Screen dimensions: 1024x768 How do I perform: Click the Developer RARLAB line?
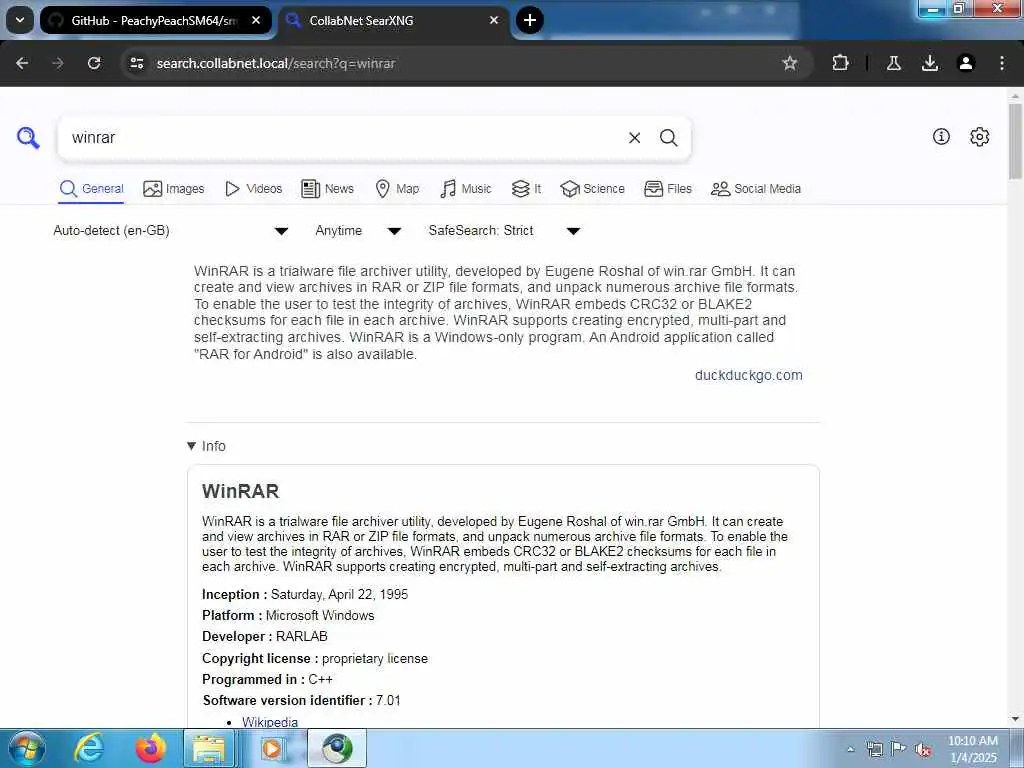[x=264, y=636]
